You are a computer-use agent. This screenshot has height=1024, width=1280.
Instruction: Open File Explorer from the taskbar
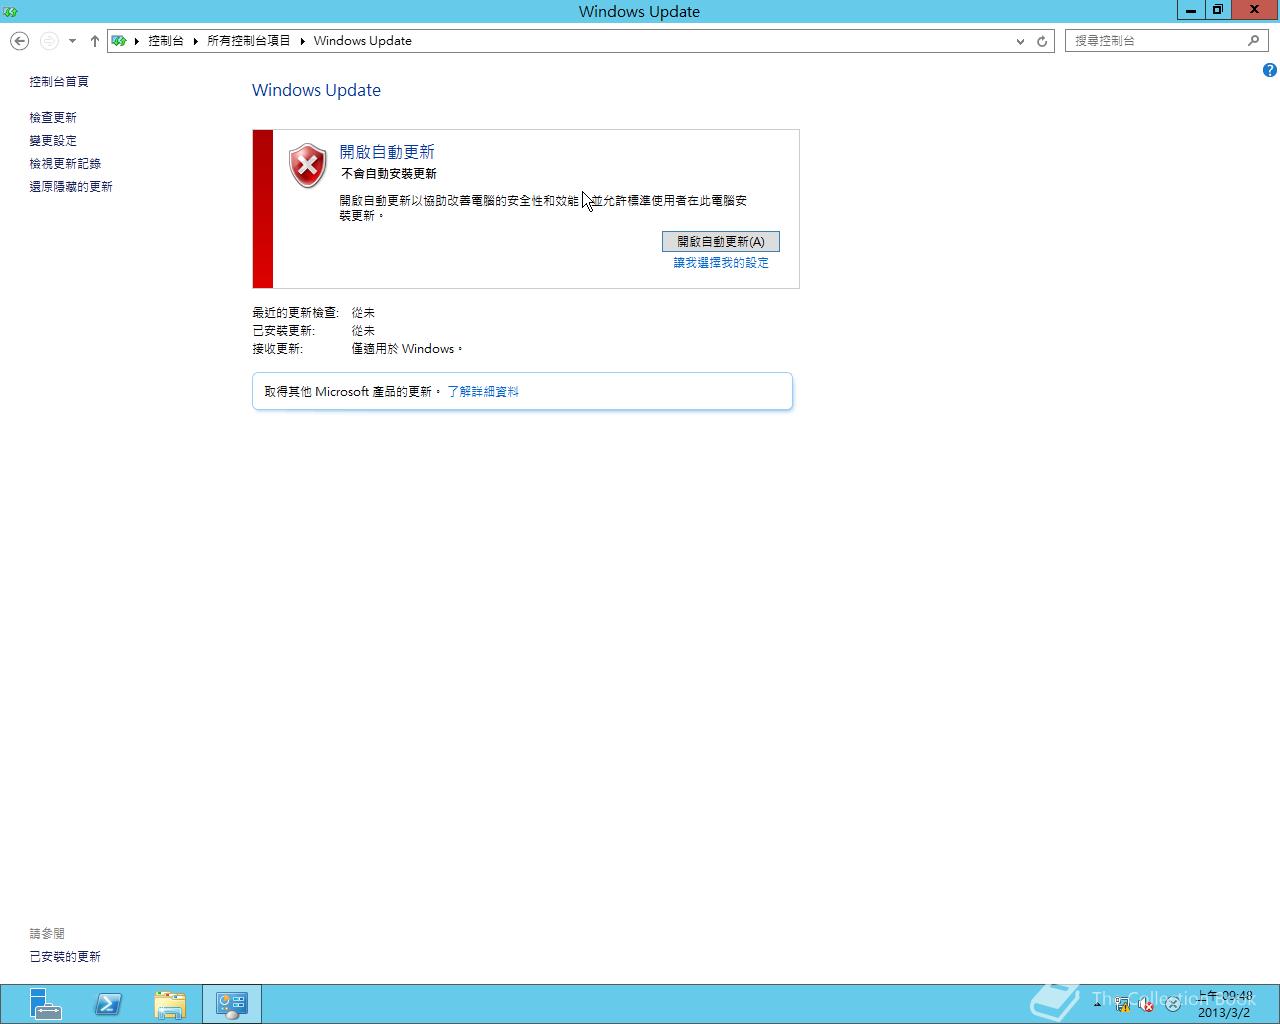(170, 1004)
